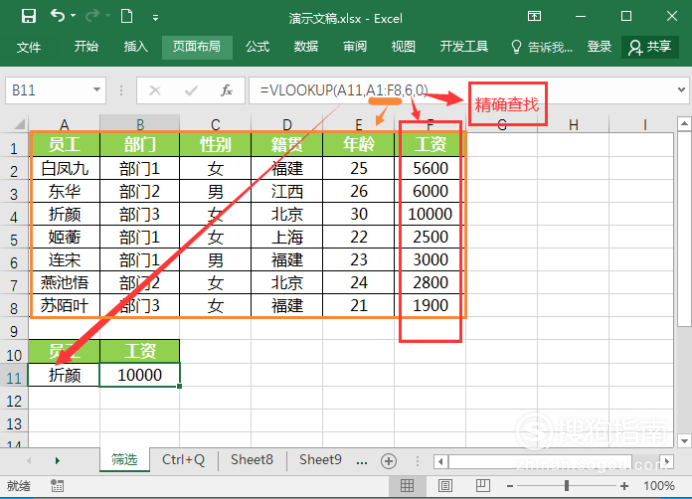Viewport: 692px width, 499px height.
Task: Click the Insert Function fx icon
Action: pyautogui.click(x=227, y=90)
